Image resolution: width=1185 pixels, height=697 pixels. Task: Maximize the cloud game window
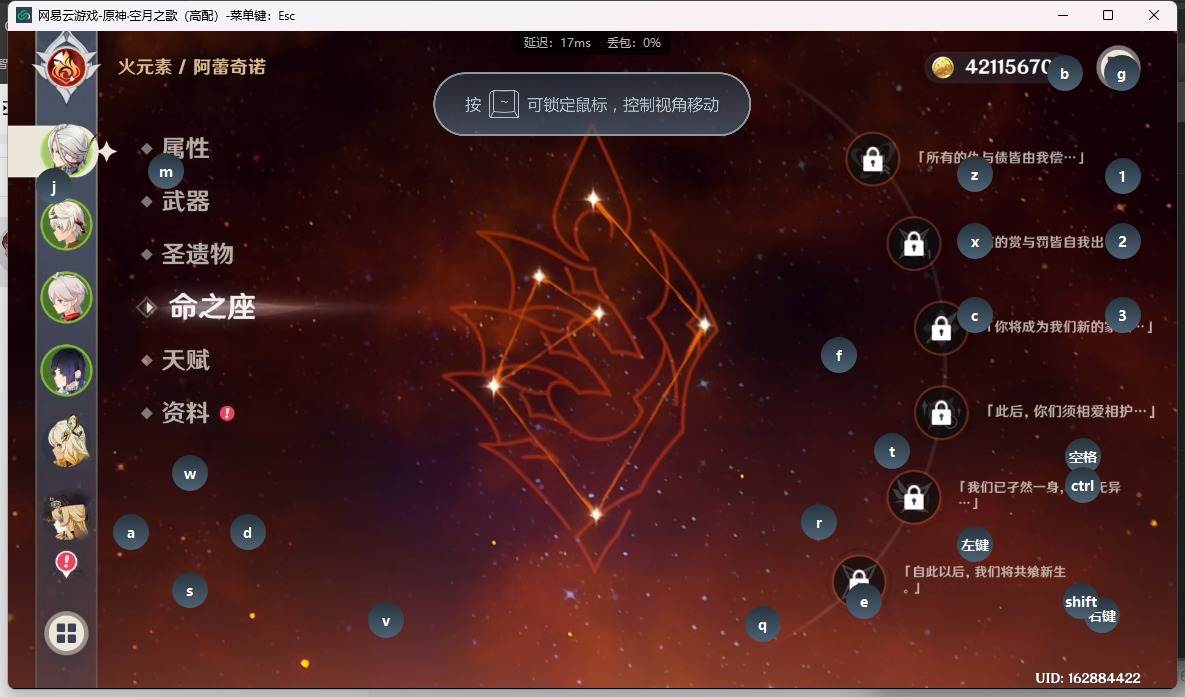tap(1108, 15)
